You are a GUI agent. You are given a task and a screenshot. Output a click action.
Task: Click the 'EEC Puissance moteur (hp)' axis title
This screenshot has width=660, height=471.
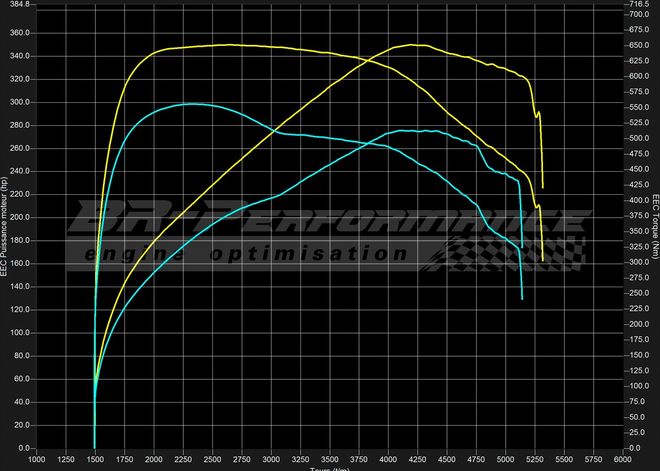pos(6,227)
